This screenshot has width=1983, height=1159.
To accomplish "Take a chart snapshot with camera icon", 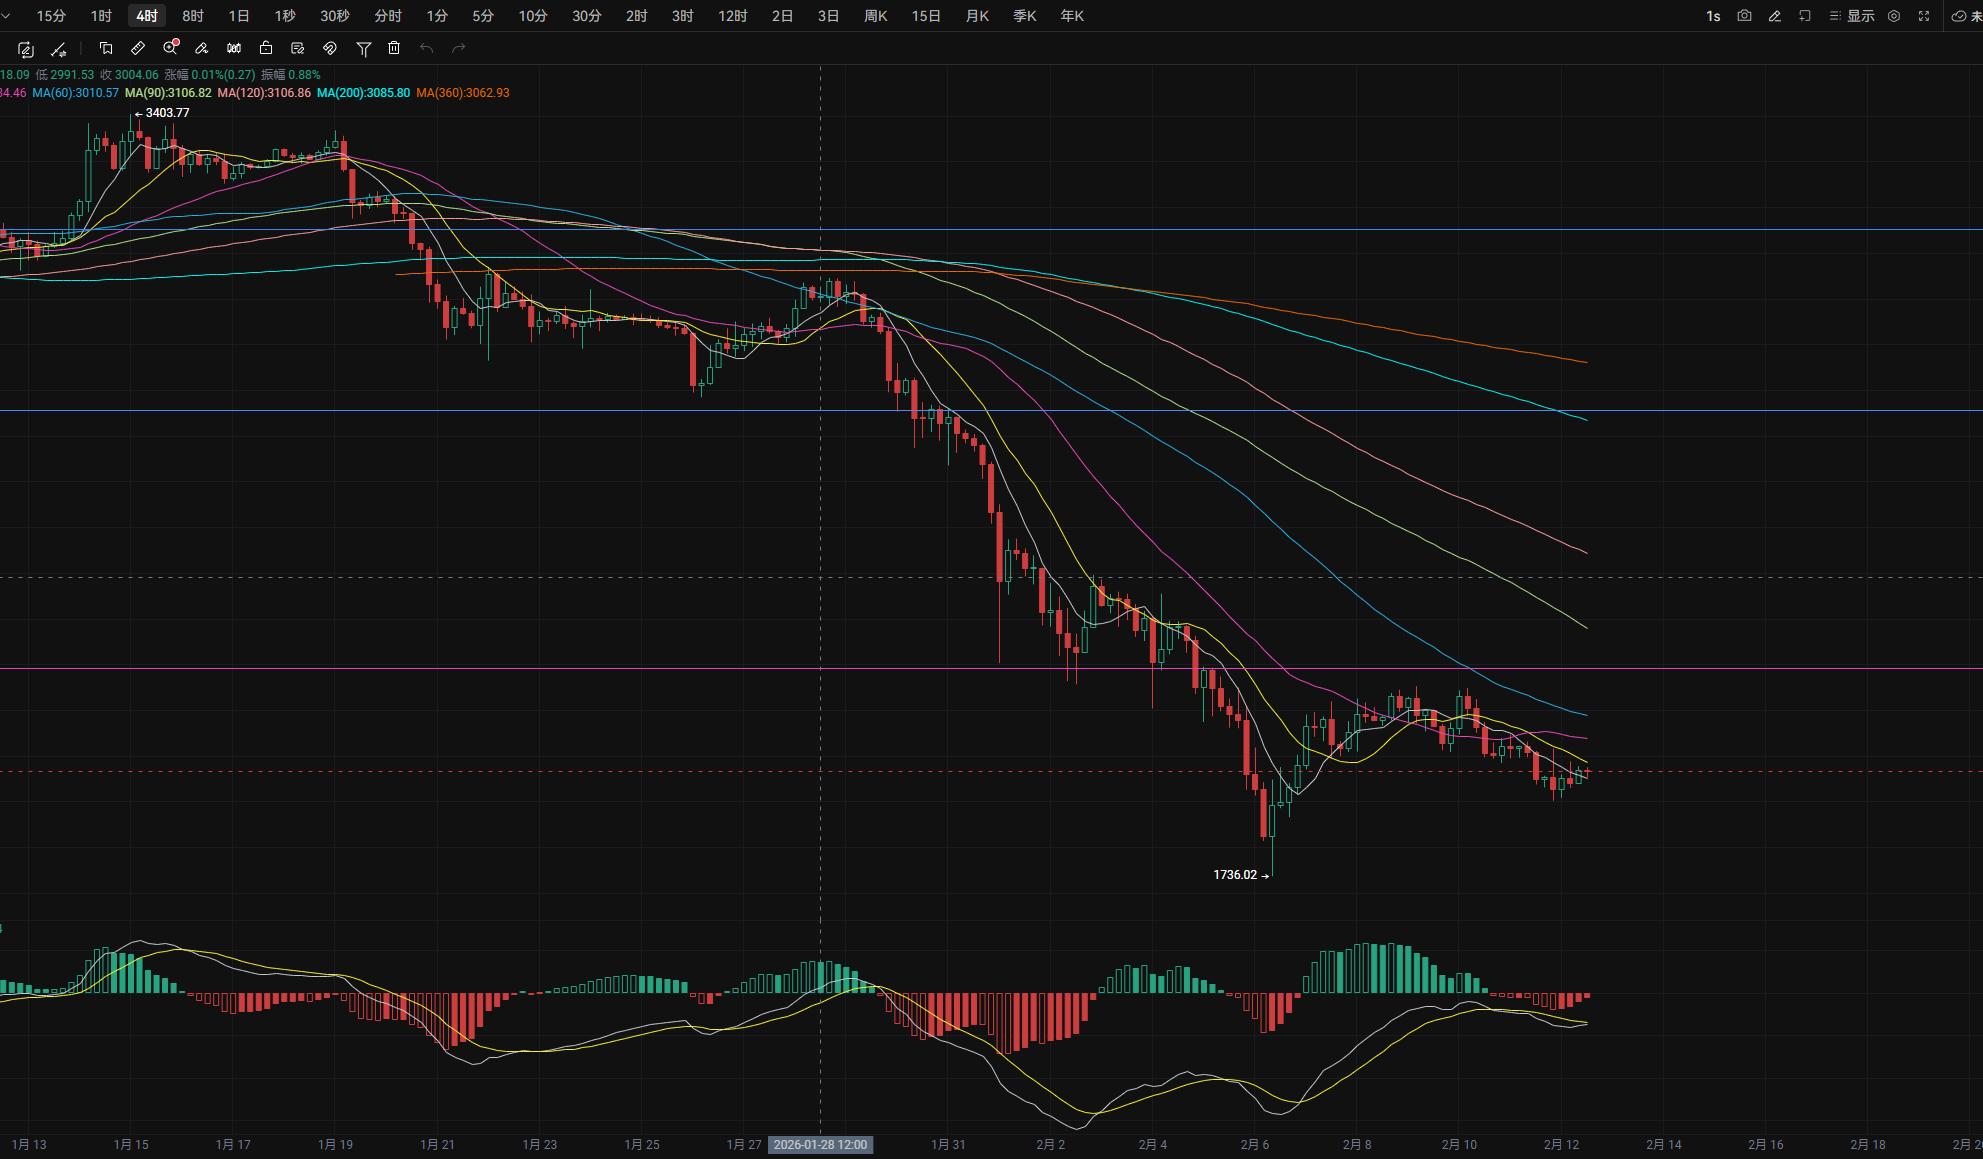I will (1744, 16).
